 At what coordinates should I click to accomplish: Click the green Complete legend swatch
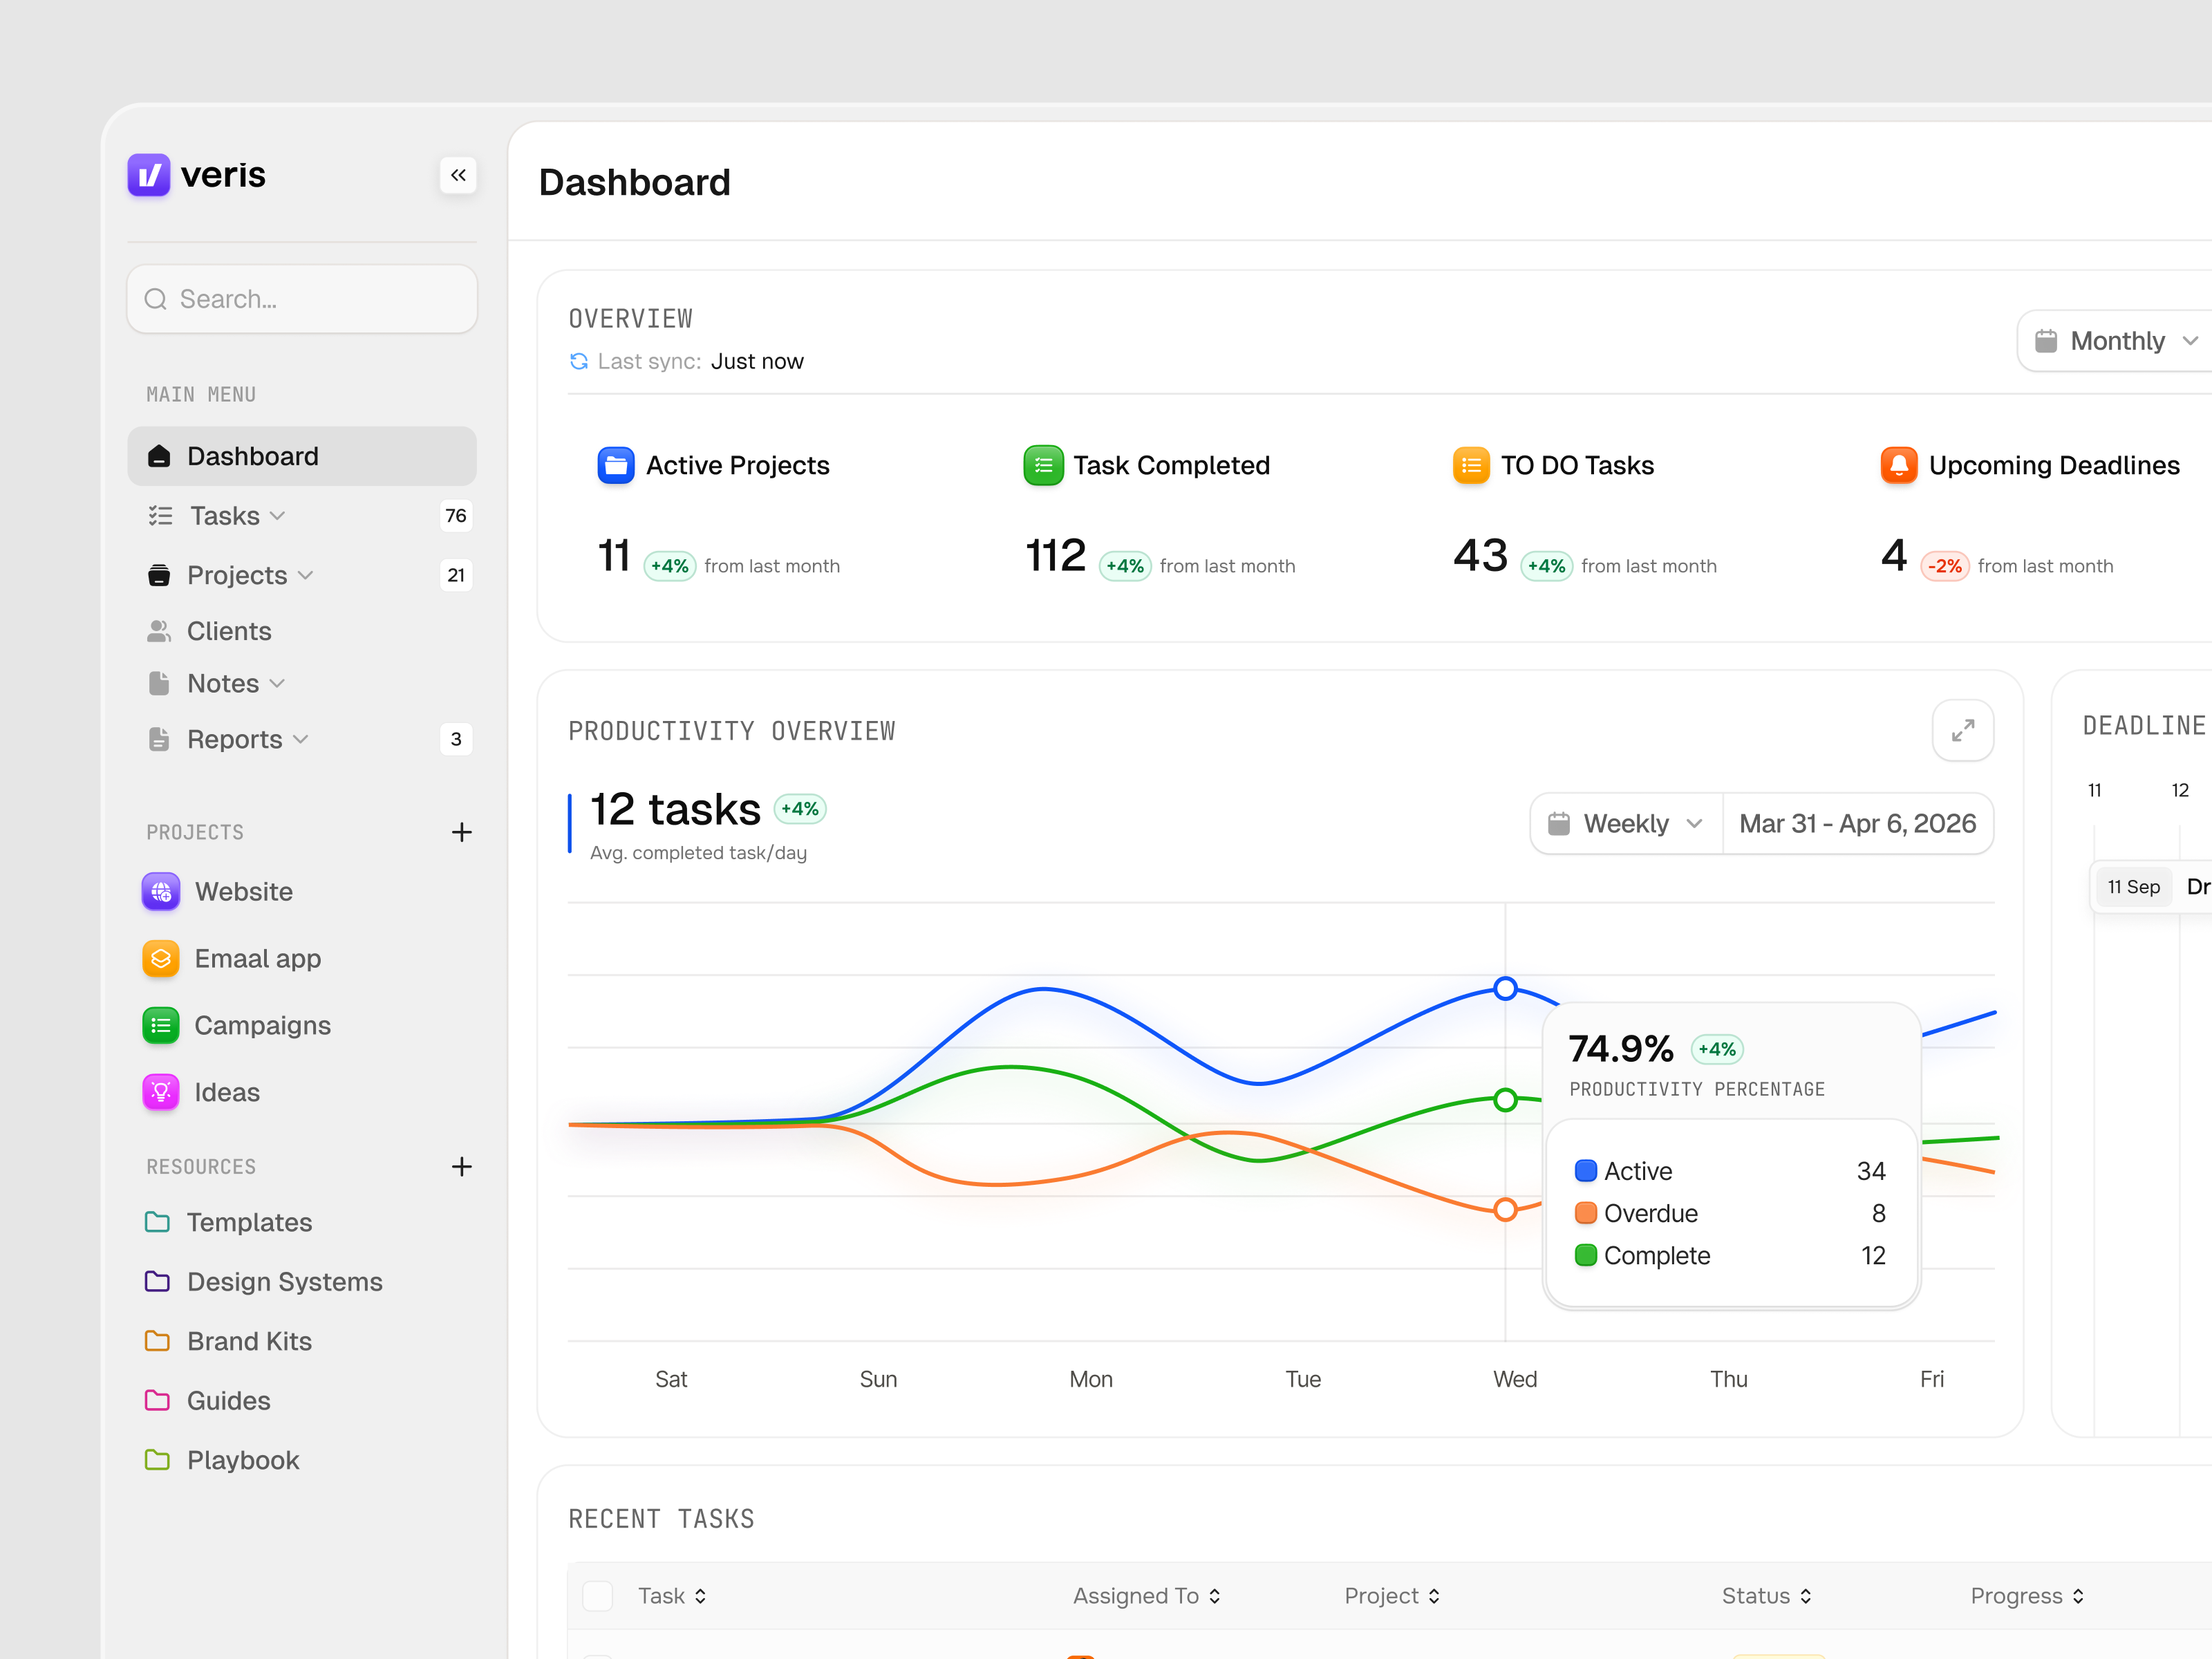click(1585, 1255)
